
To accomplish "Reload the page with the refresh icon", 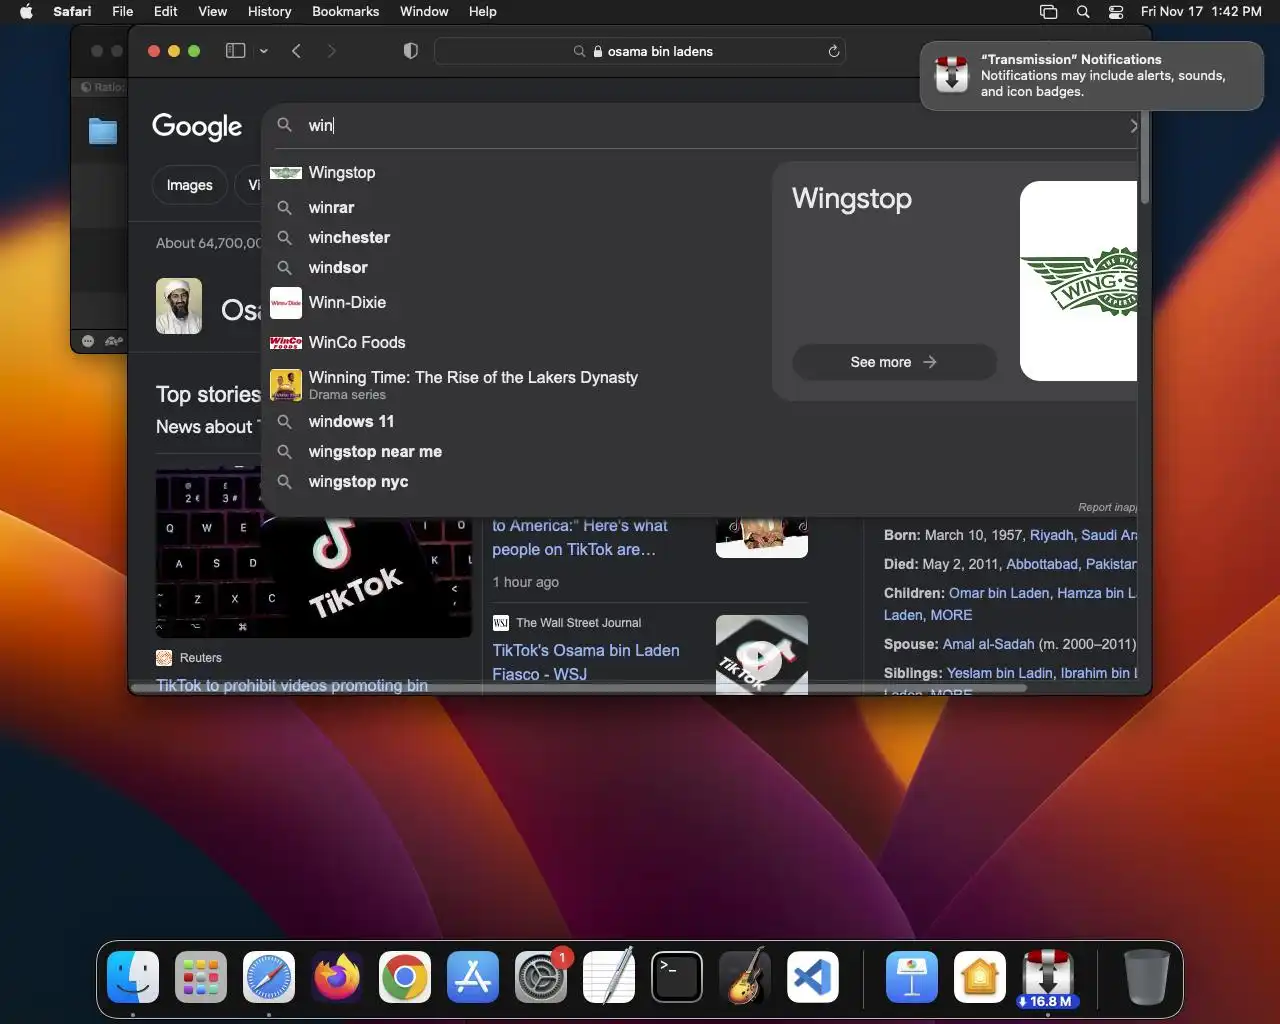I will tap(833, 51).
